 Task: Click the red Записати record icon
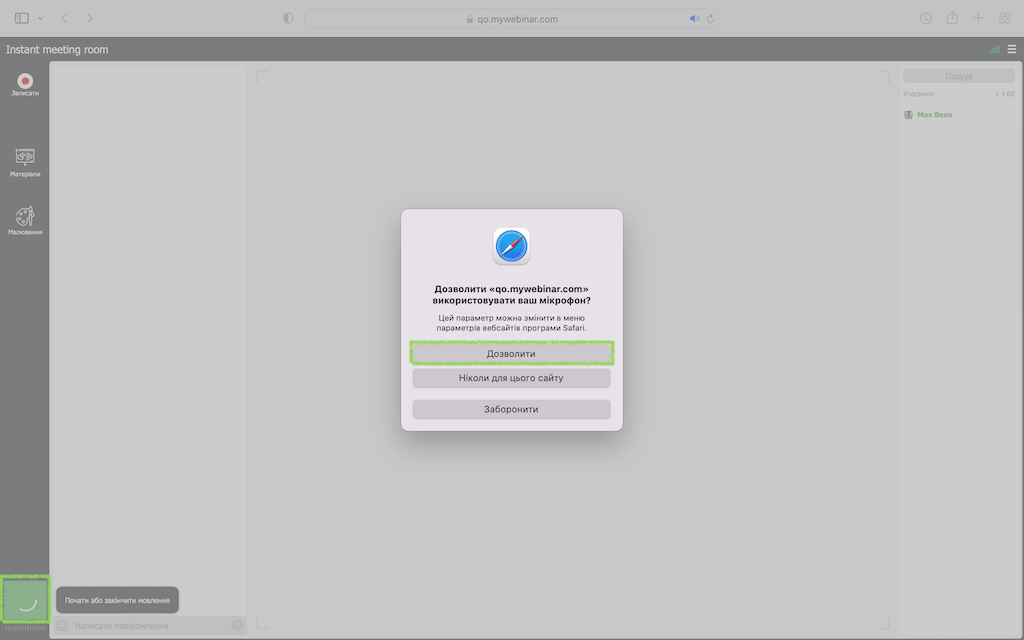[x=25, y=81]
